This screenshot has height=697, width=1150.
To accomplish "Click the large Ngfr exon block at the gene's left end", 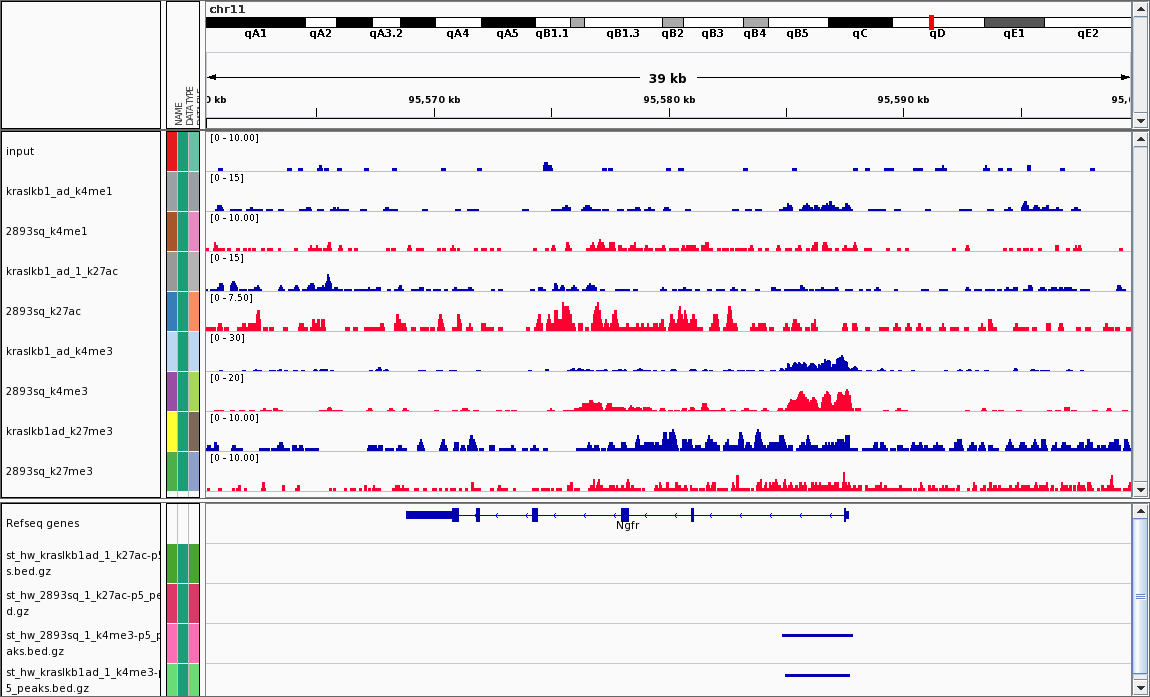I will [x=430, y=515].
